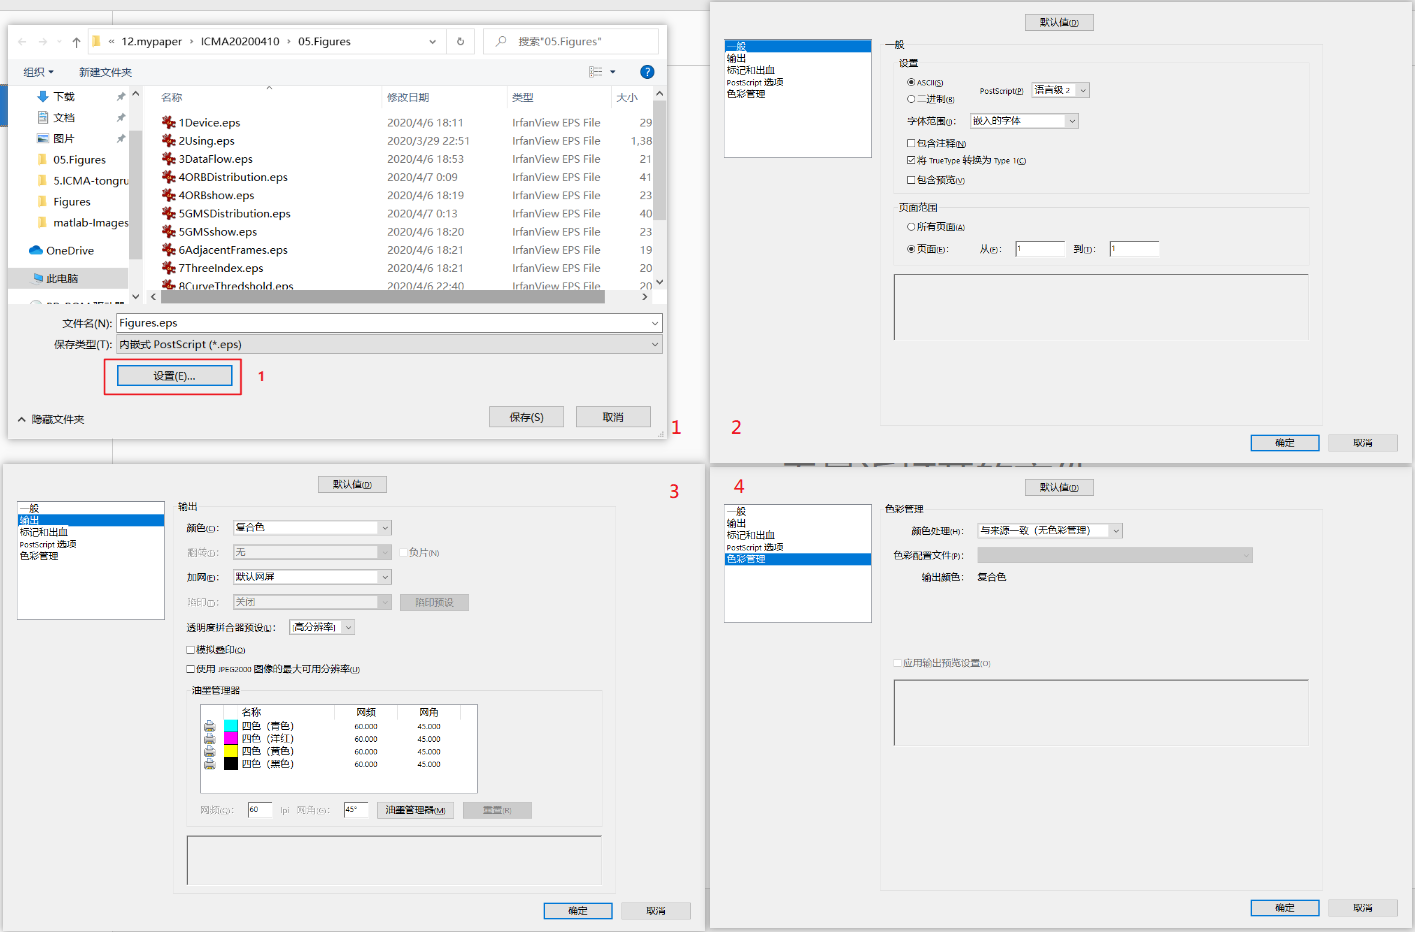The image size is (1415, 932).
Task: Select the 1Device.eps file icon
Action: (x=169, y=123)
